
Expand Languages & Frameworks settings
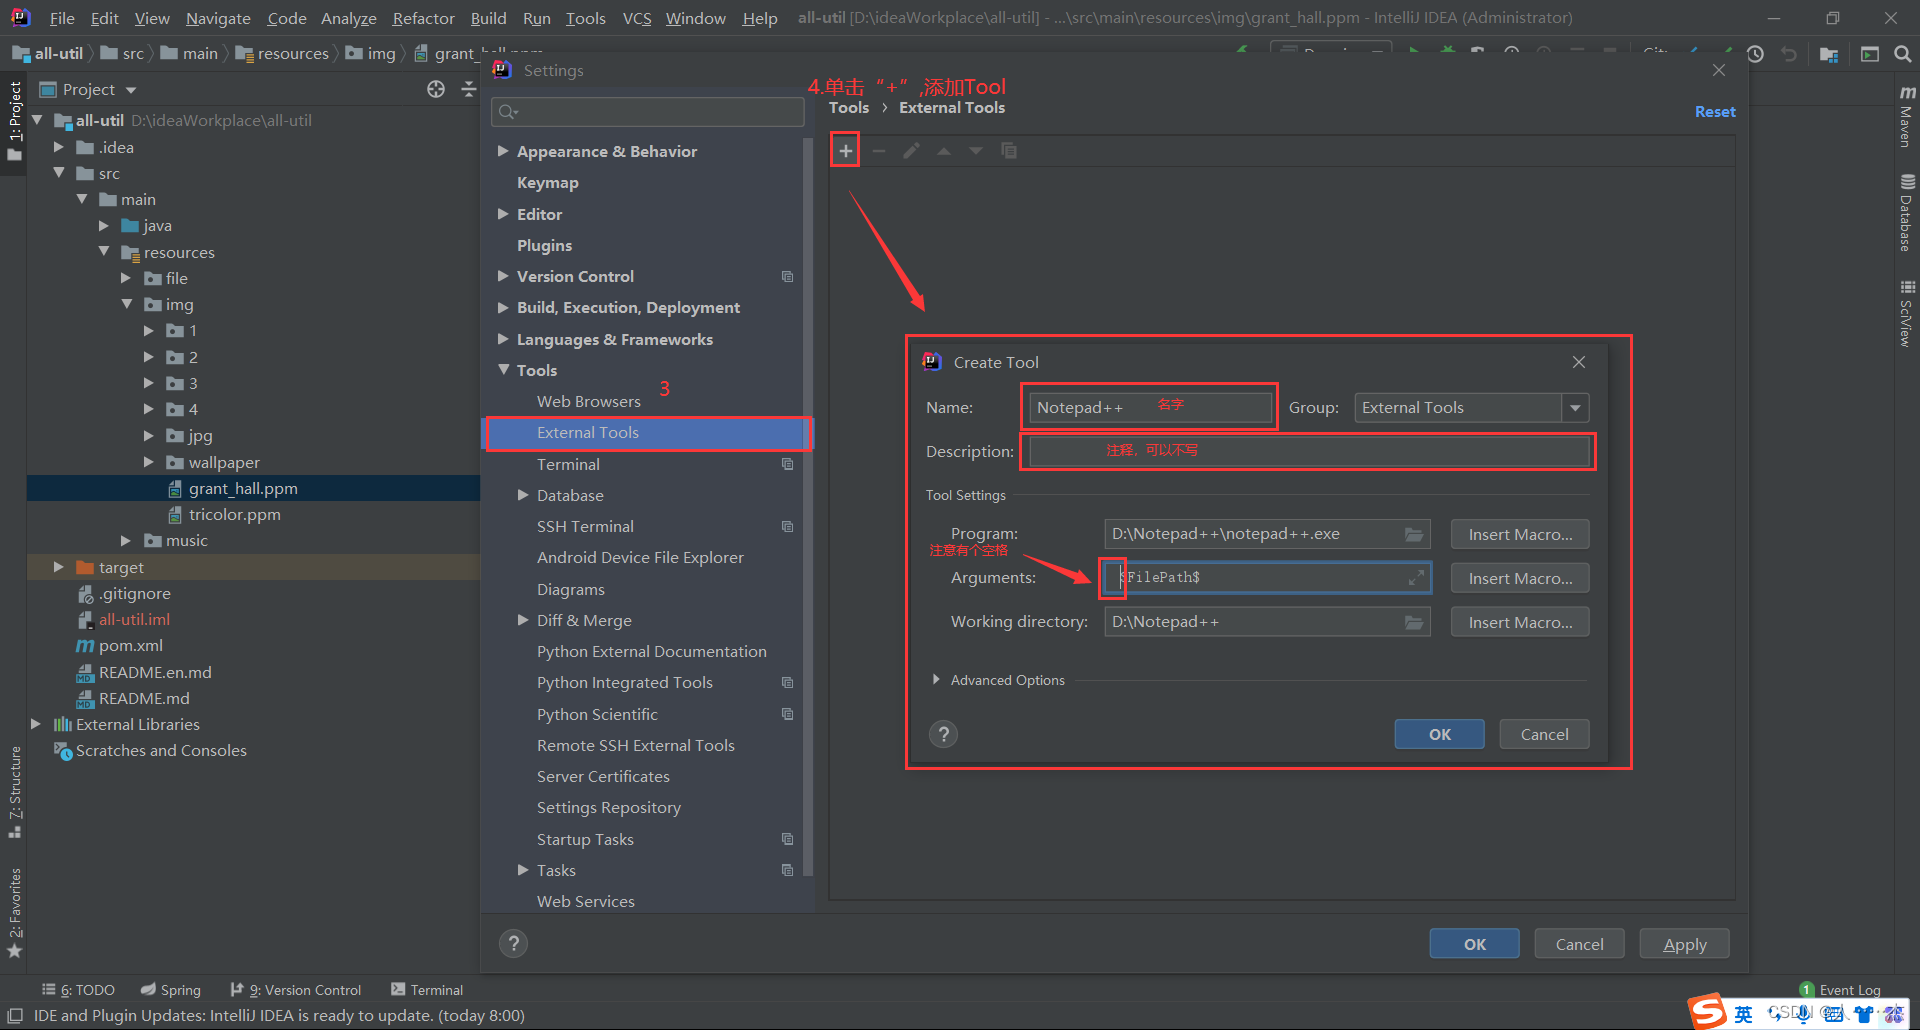pos(503,339)
